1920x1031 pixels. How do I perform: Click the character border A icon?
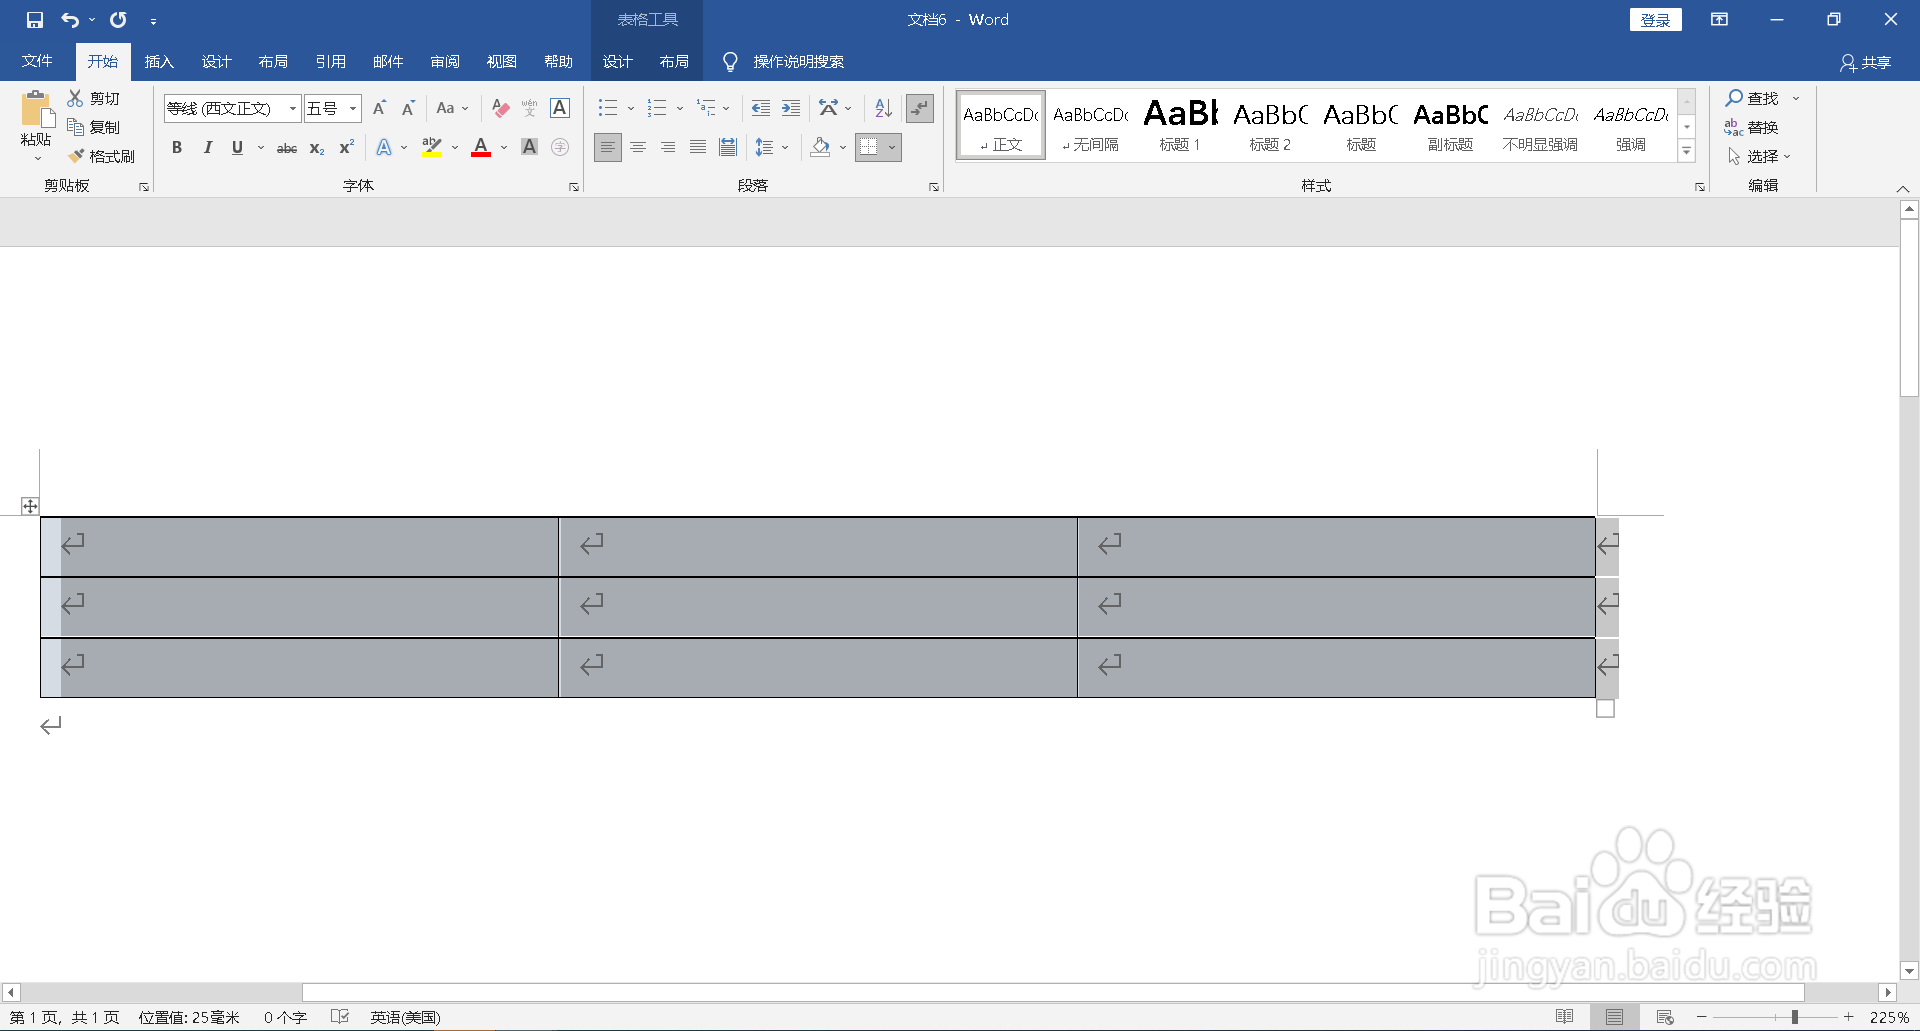(x=560, y=108)
